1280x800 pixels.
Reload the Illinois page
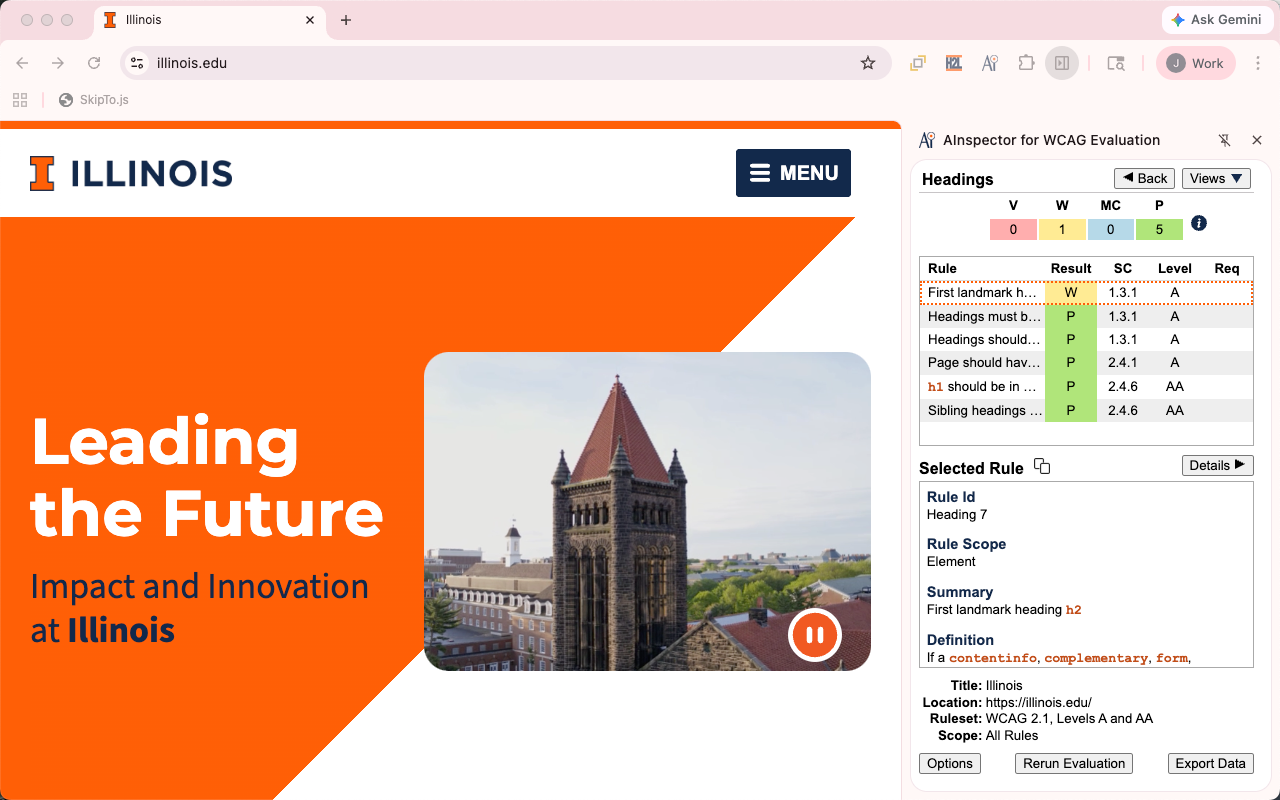pyautogui.click(x=94, y=63)
